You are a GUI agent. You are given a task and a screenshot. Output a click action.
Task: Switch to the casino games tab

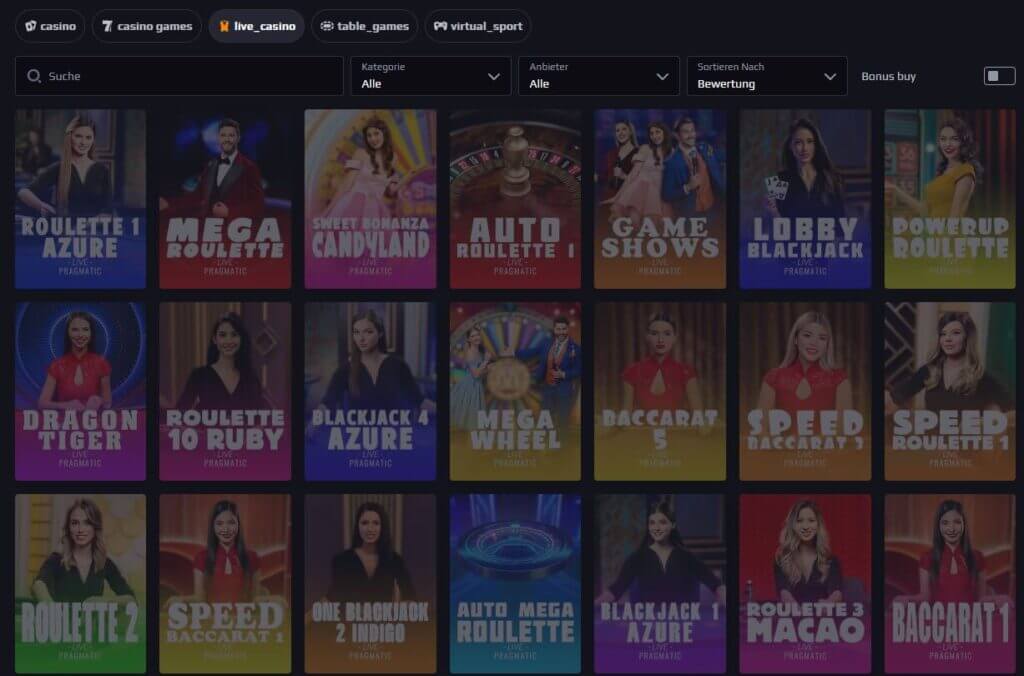(x=147, y=26)
